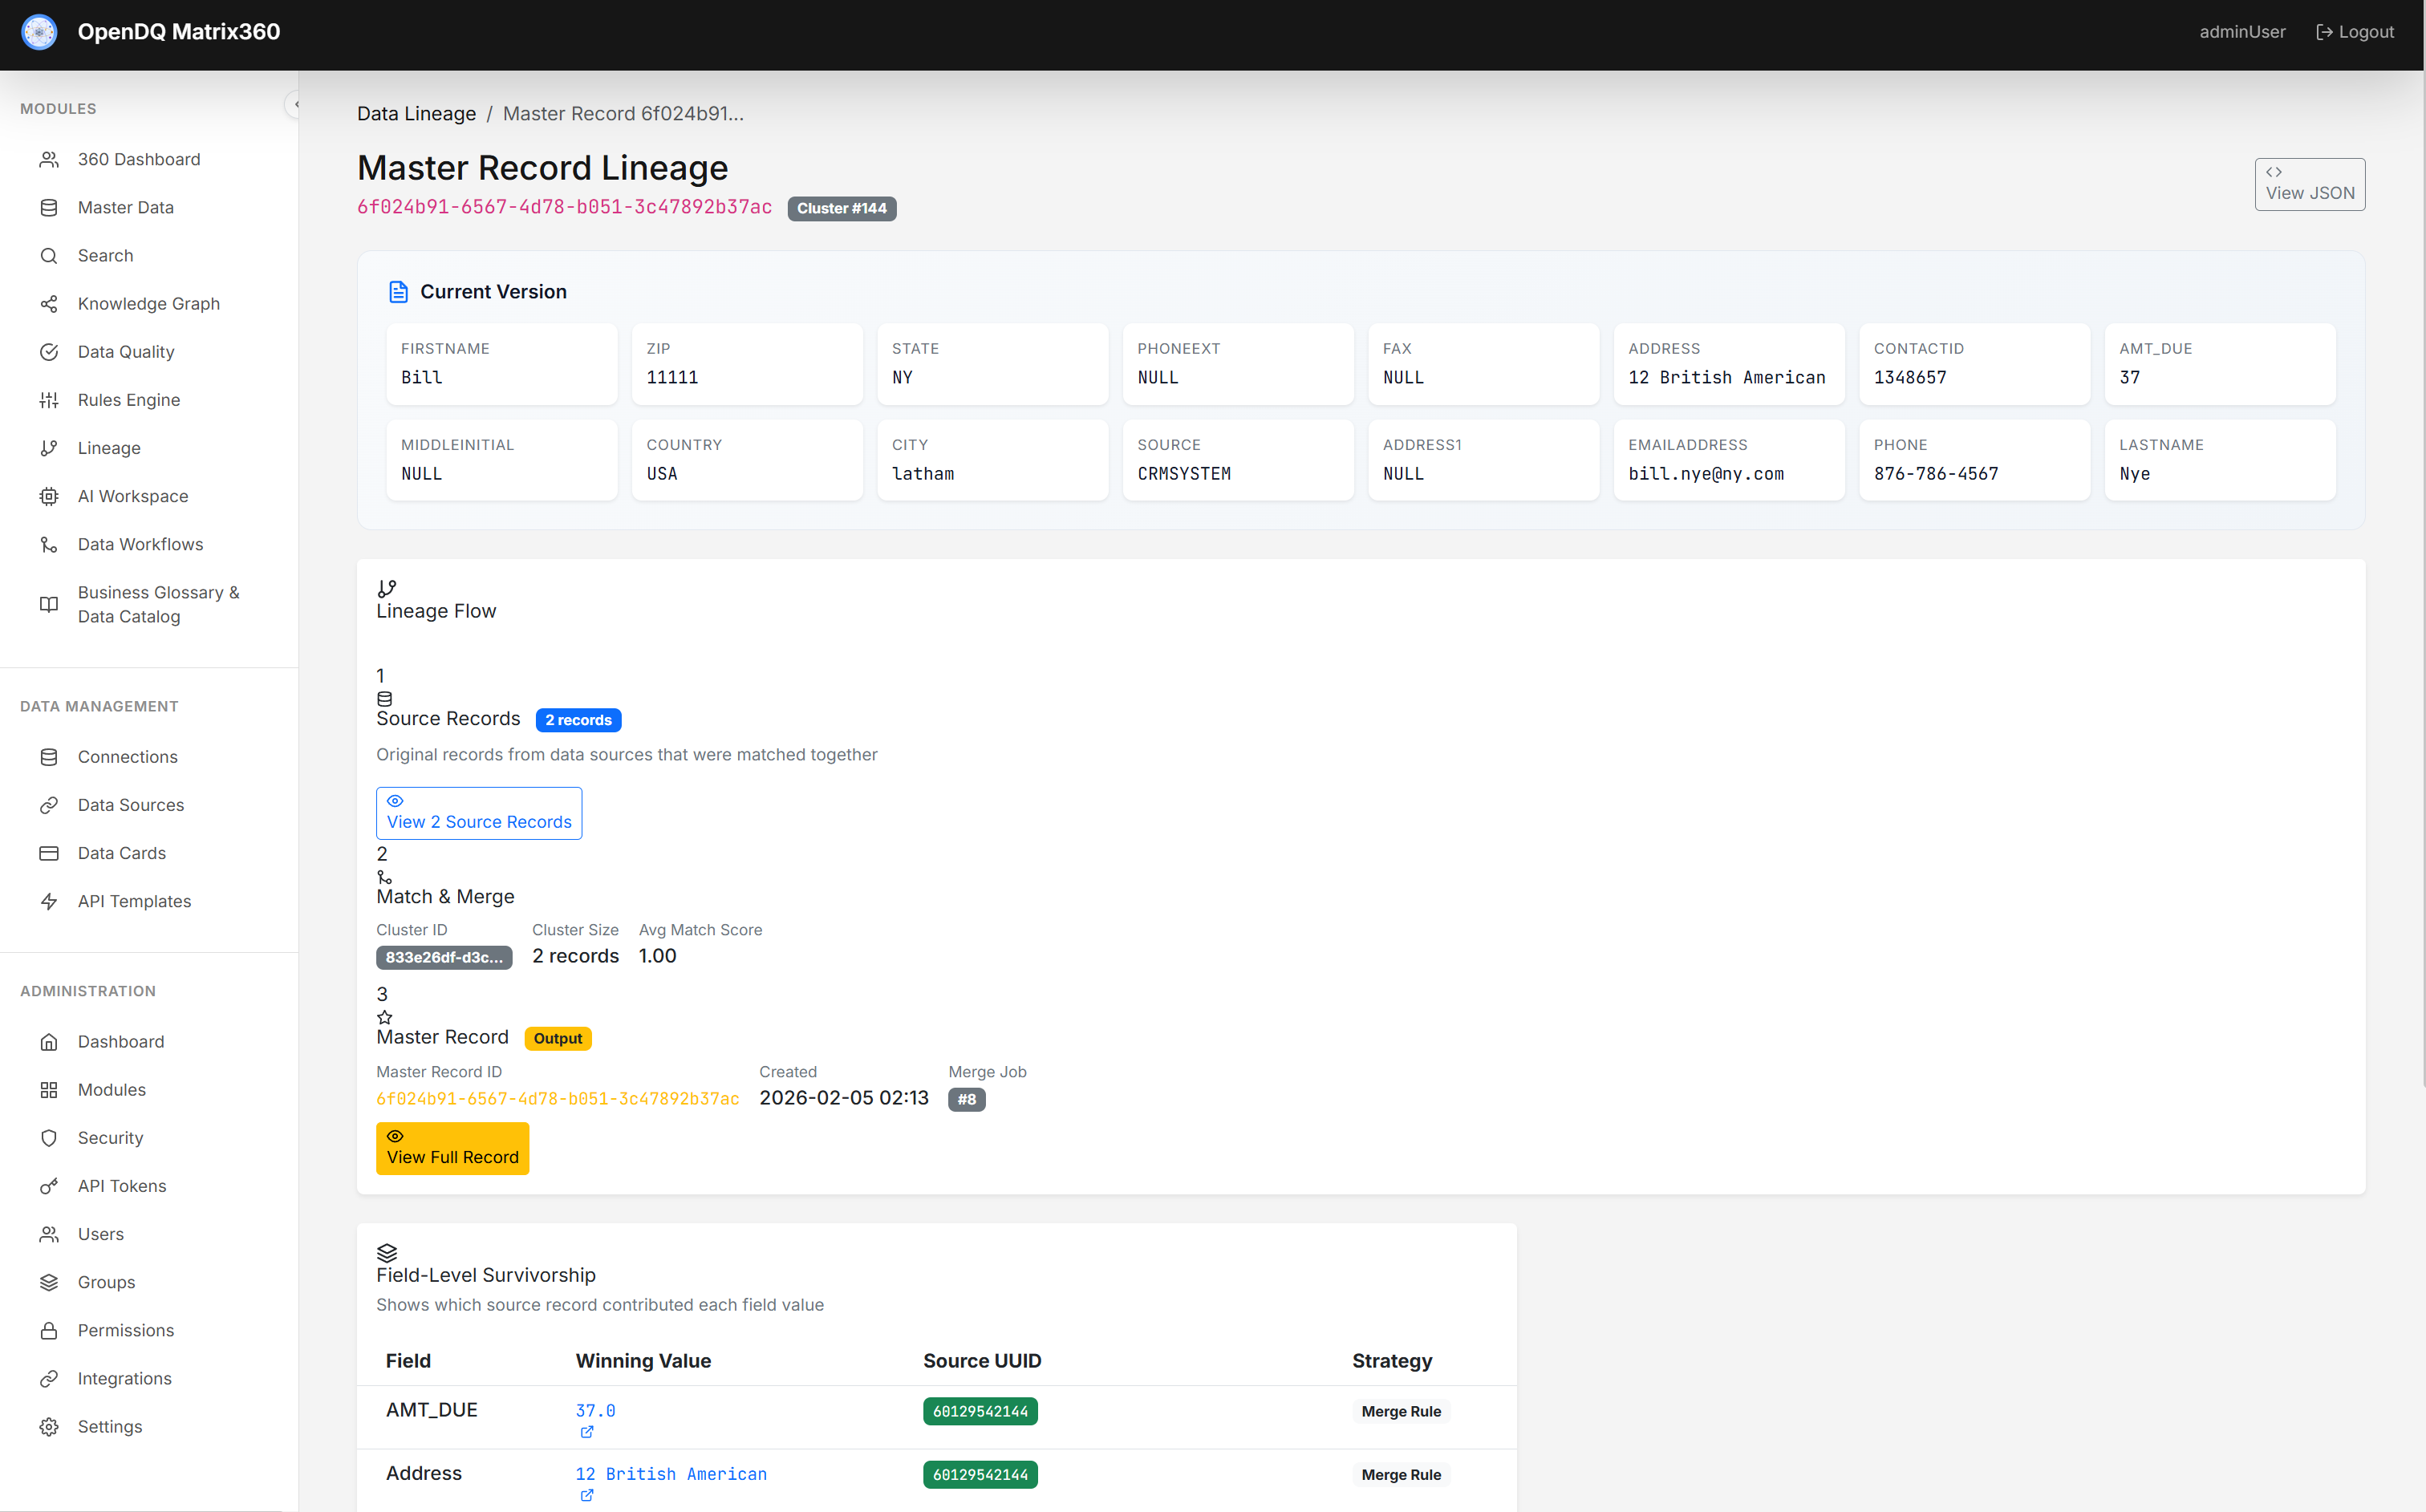2426x1512 pixels.
Task: Click the Merge Job #8 badge
Action: 966,1099
